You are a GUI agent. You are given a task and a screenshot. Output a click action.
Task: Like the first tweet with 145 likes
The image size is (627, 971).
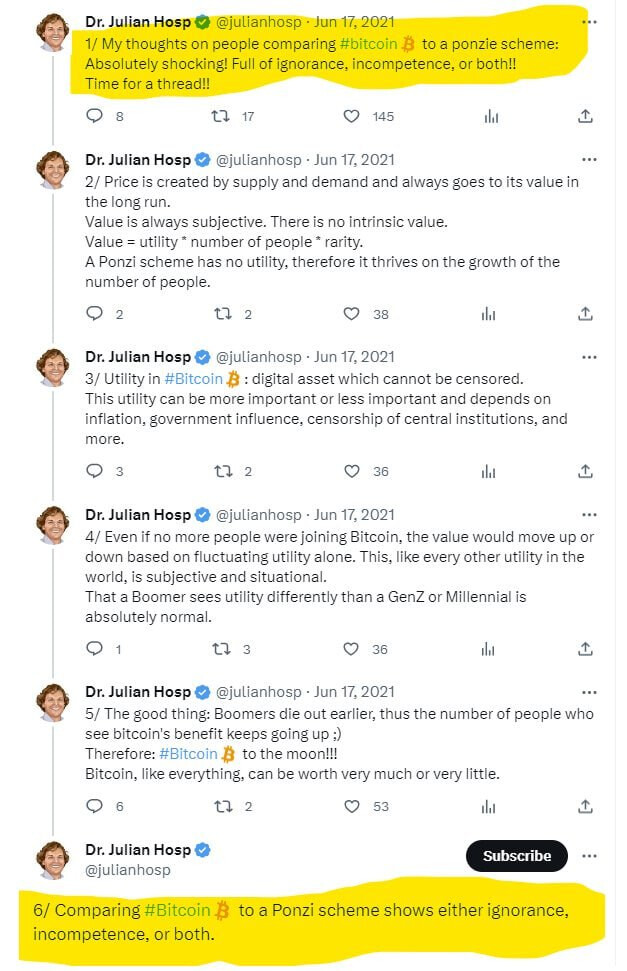tap(351, 116)
